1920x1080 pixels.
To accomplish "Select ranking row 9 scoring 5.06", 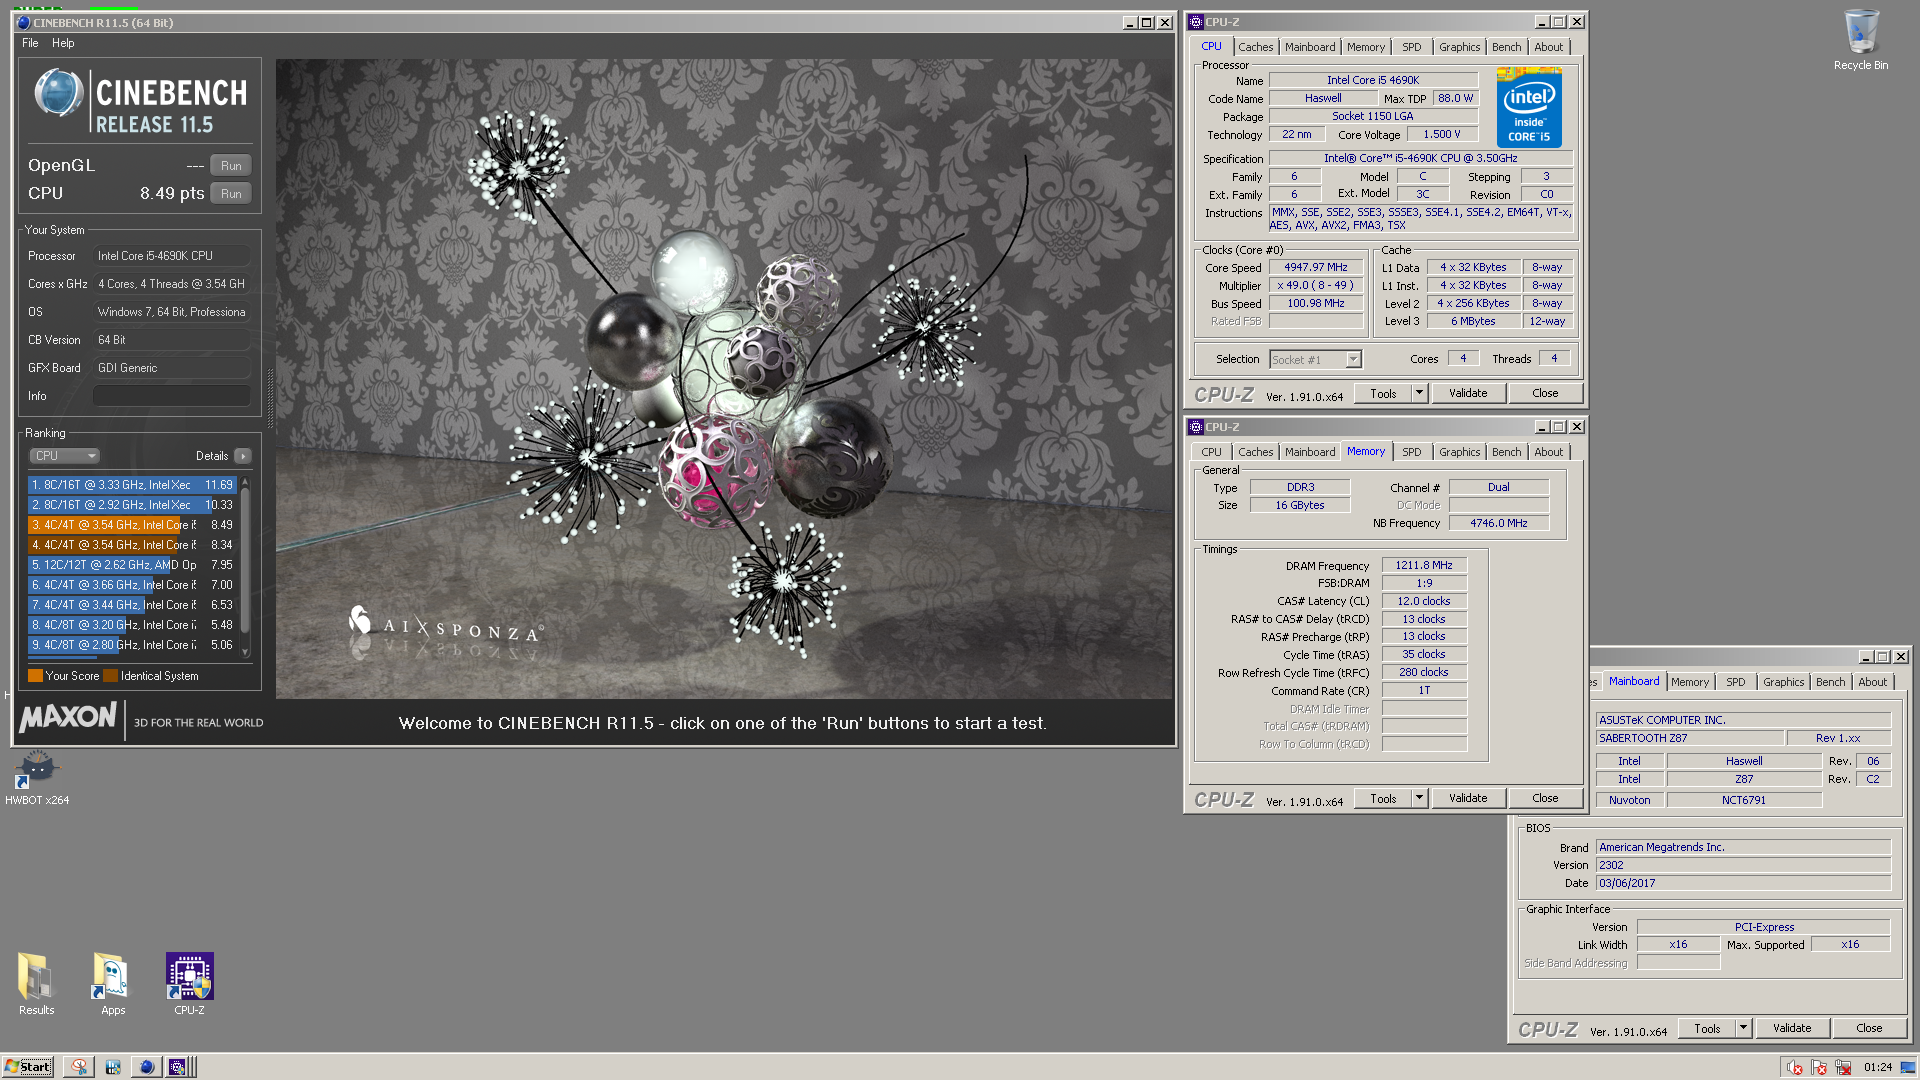I will click(131, 645).
